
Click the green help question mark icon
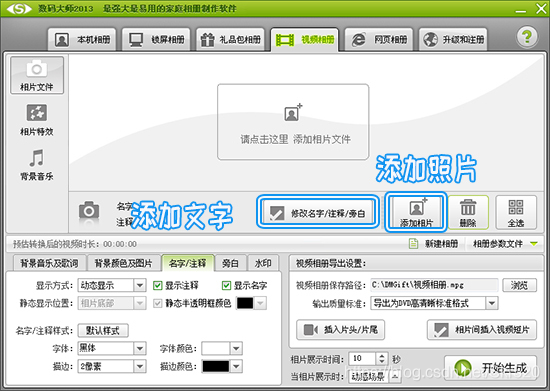[x=527, y=36]
